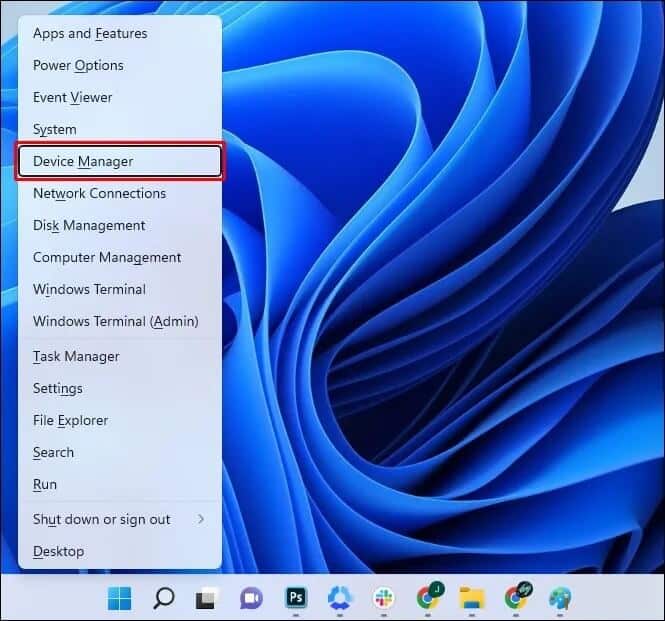The image size is (665, 621).
Task: Select the Desktop menu entry
Action: pyautogui.click(x=120, y=551)
